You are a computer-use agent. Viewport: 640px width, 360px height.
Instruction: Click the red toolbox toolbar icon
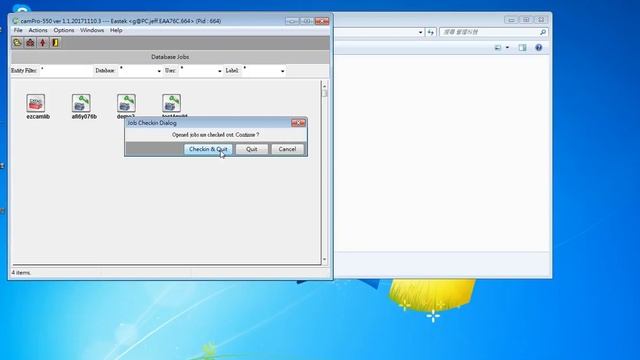point(30,42)
